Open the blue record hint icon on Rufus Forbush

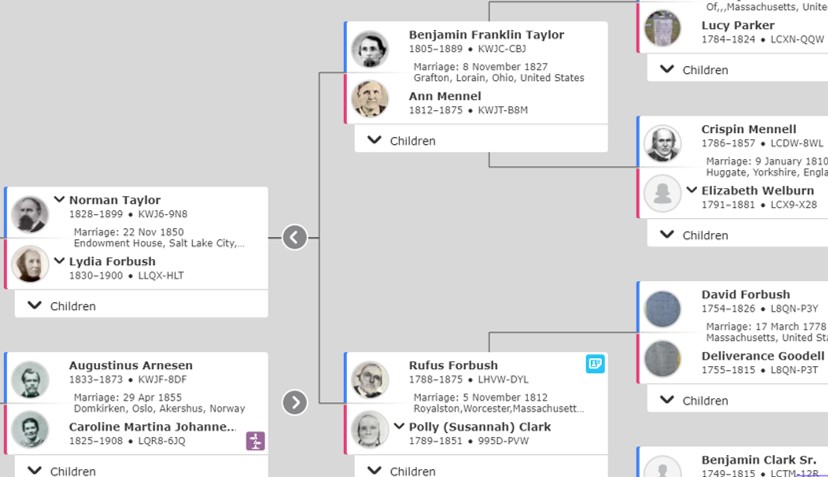[x=595, y=363]
